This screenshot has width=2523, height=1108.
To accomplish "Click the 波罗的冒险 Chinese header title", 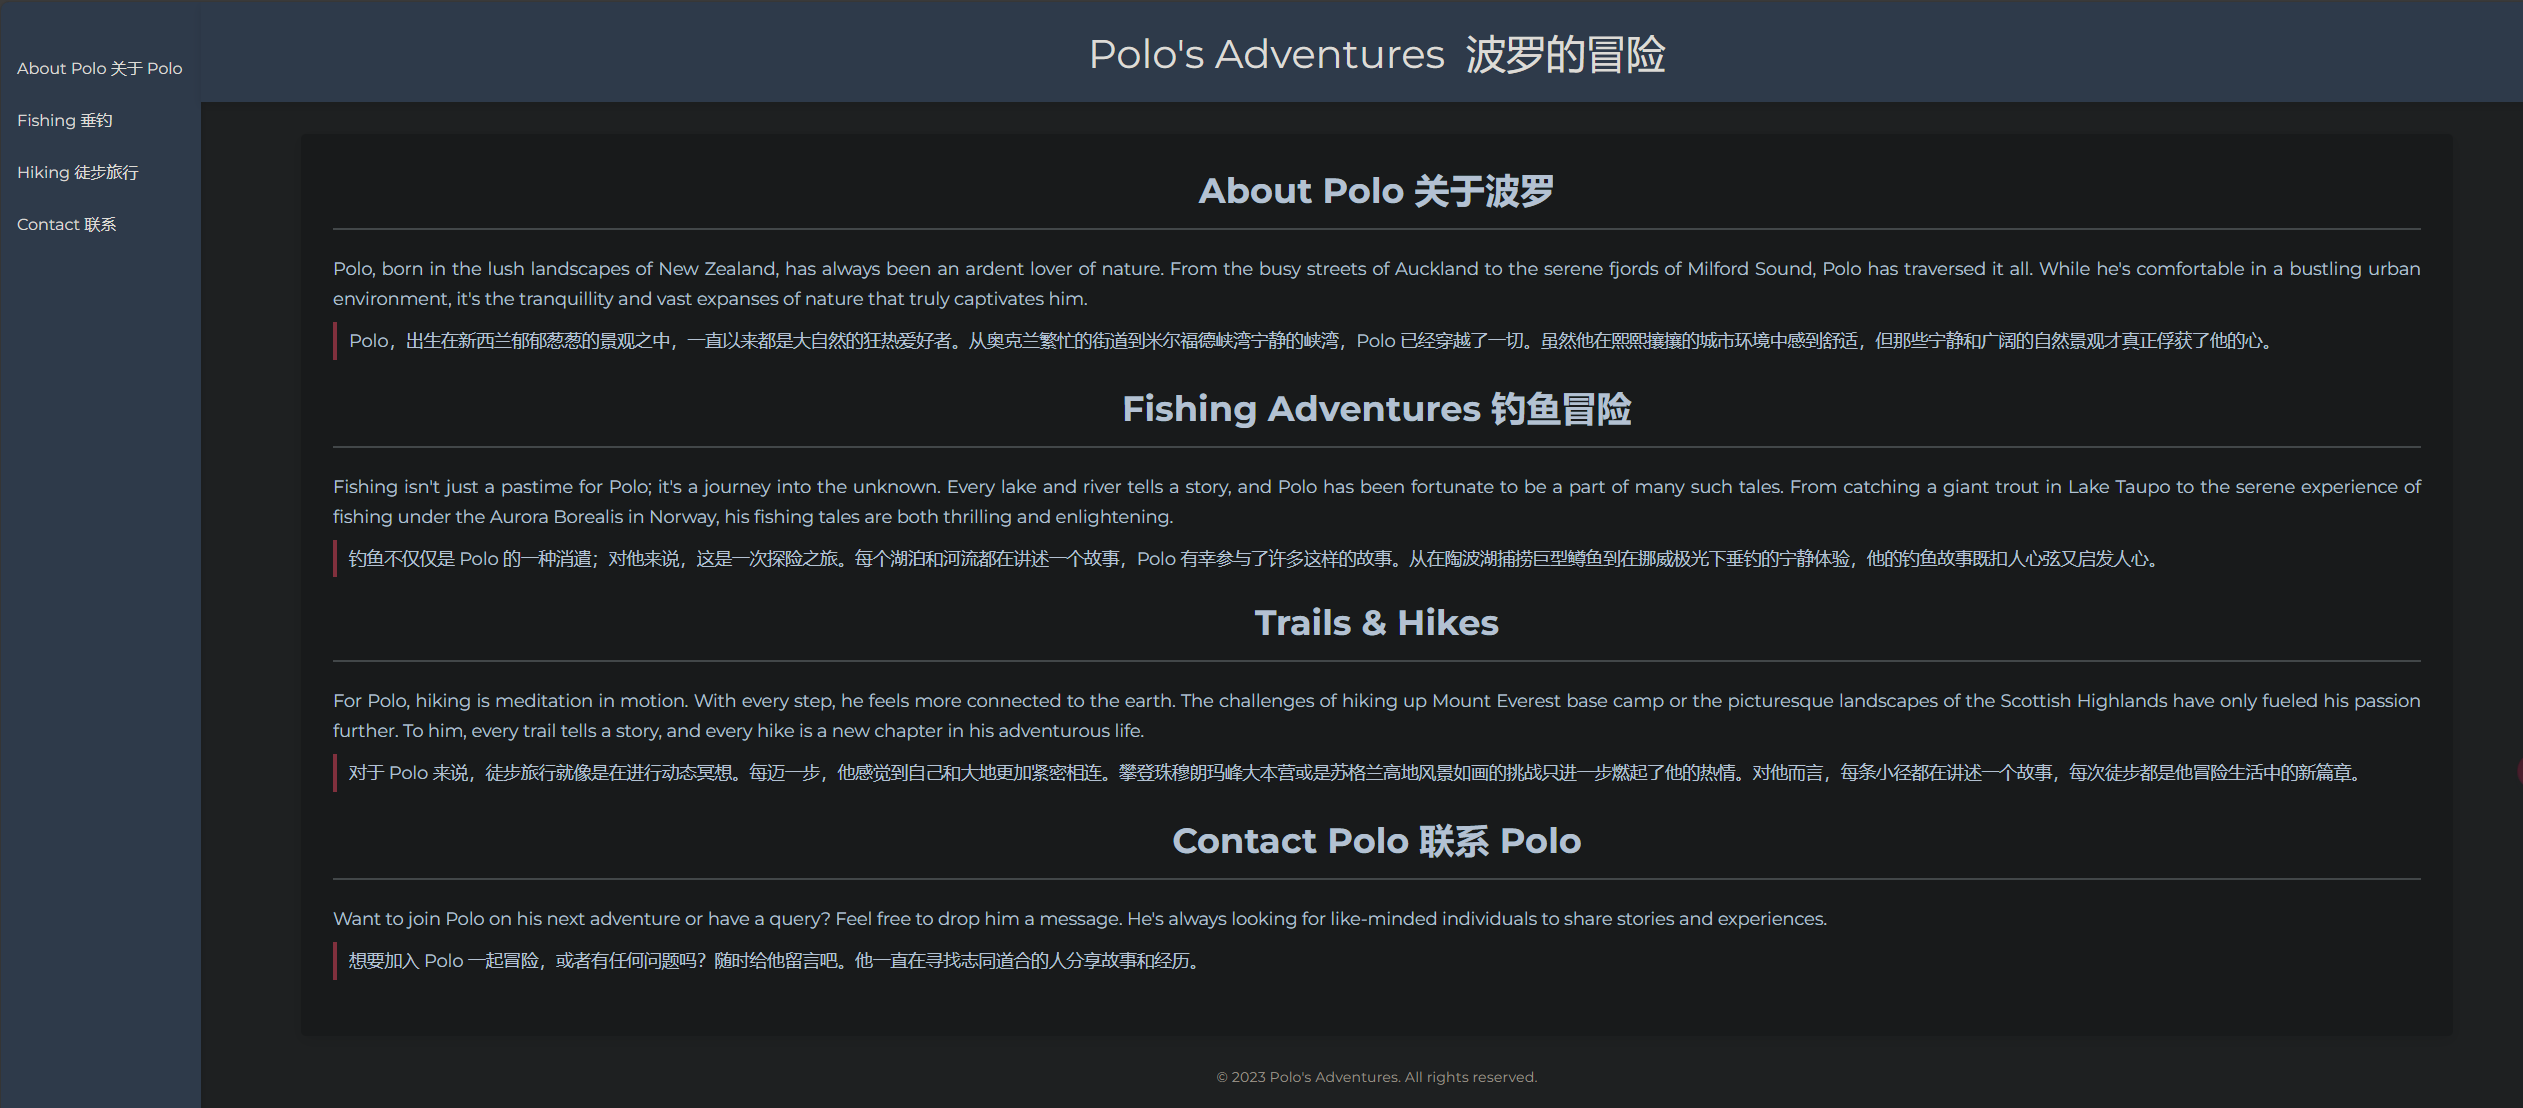I will [x=1565, y=54].
